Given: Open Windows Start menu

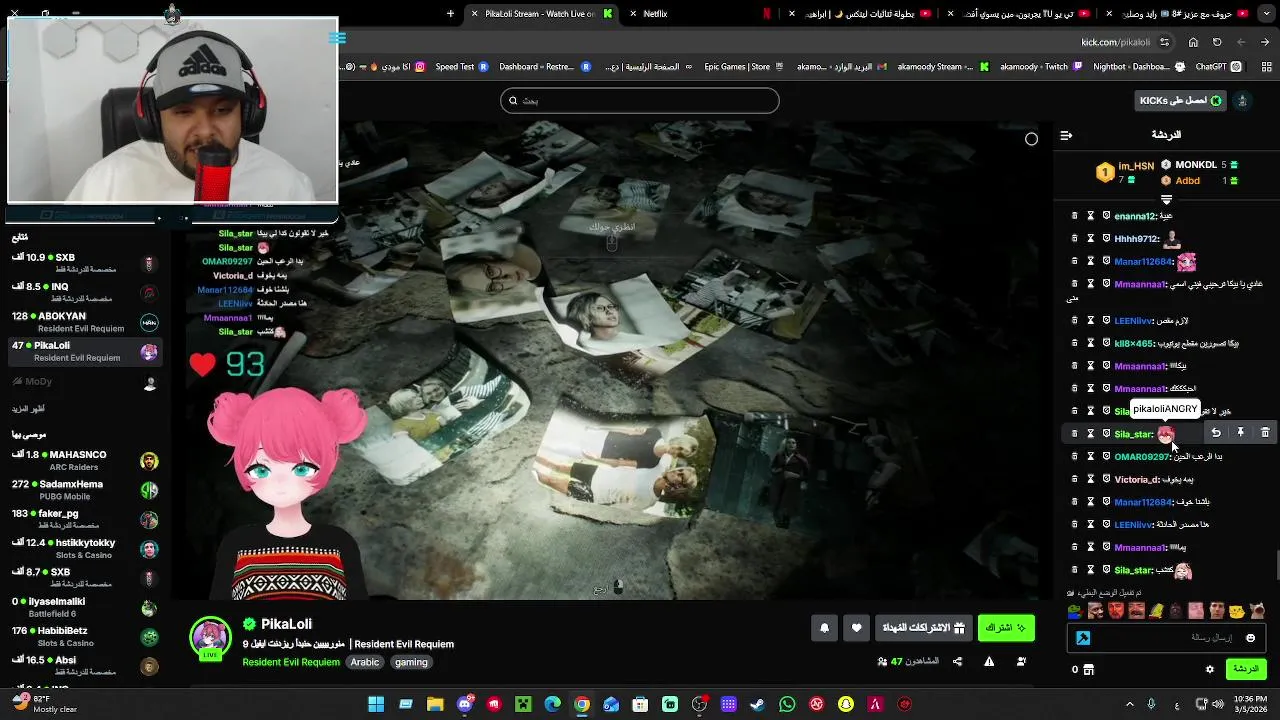Looking at the screenshot, I should [376, 704].
